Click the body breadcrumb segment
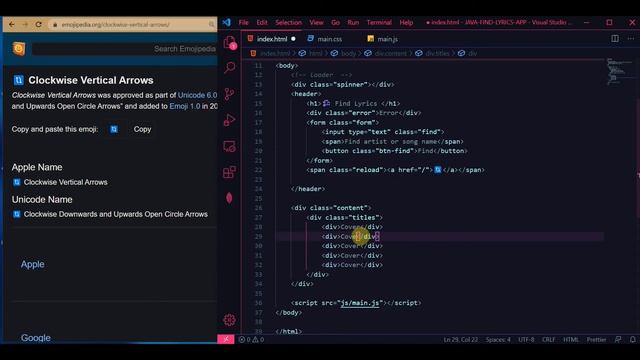 pyautogui.click(x=348, y=53)
